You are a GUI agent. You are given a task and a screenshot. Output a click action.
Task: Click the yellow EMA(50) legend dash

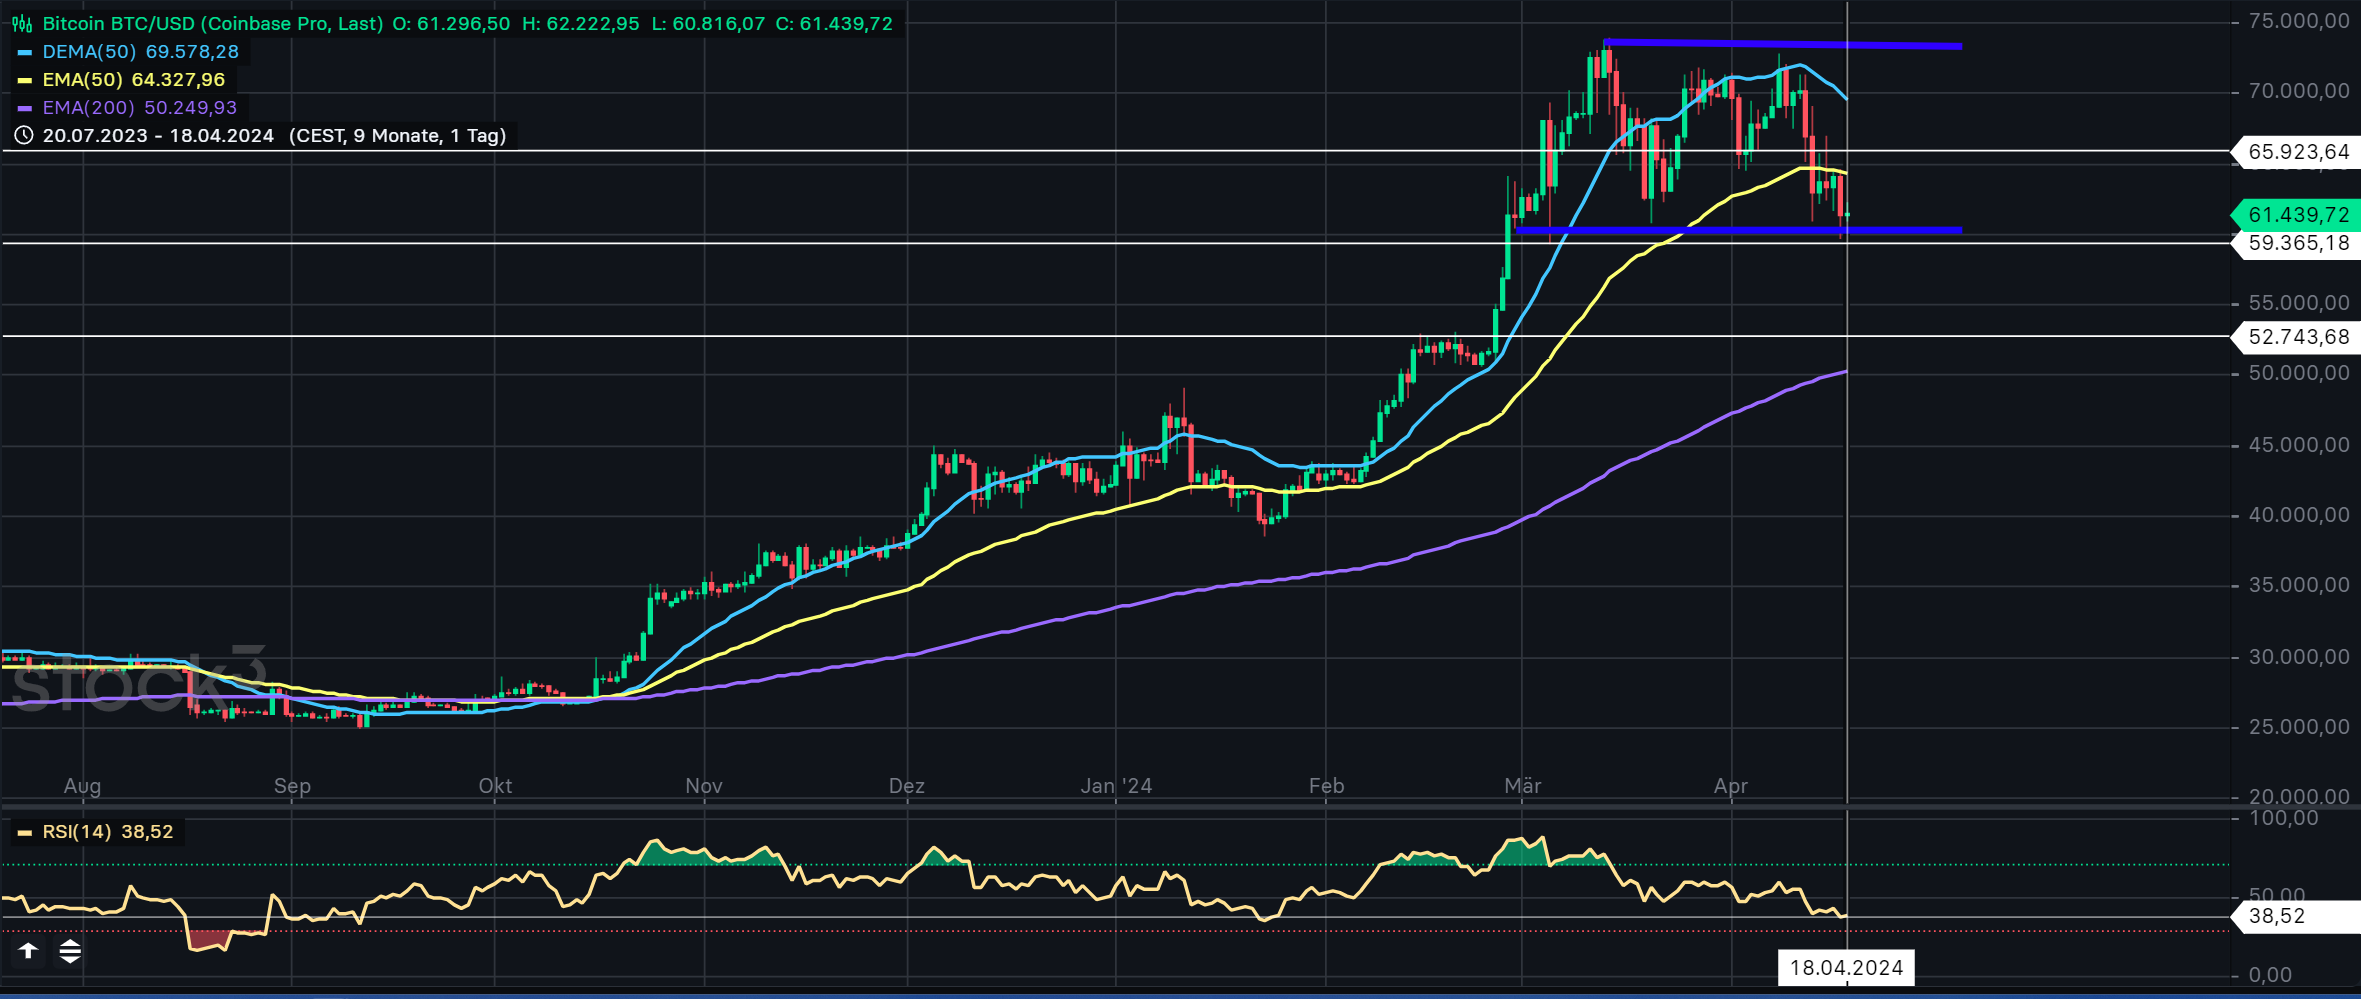pyautogui.click(x=25, y=80)
